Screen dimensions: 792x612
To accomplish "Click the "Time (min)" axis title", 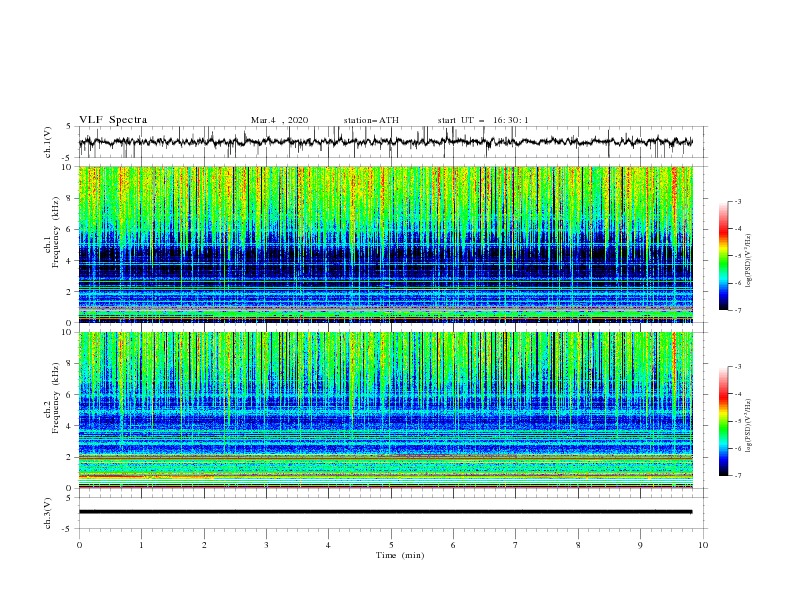I will [400, 555].
